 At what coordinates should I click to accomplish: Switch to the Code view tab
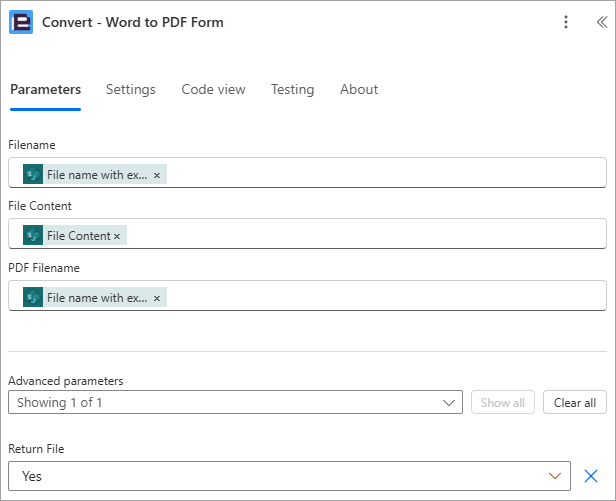point(213,89)
